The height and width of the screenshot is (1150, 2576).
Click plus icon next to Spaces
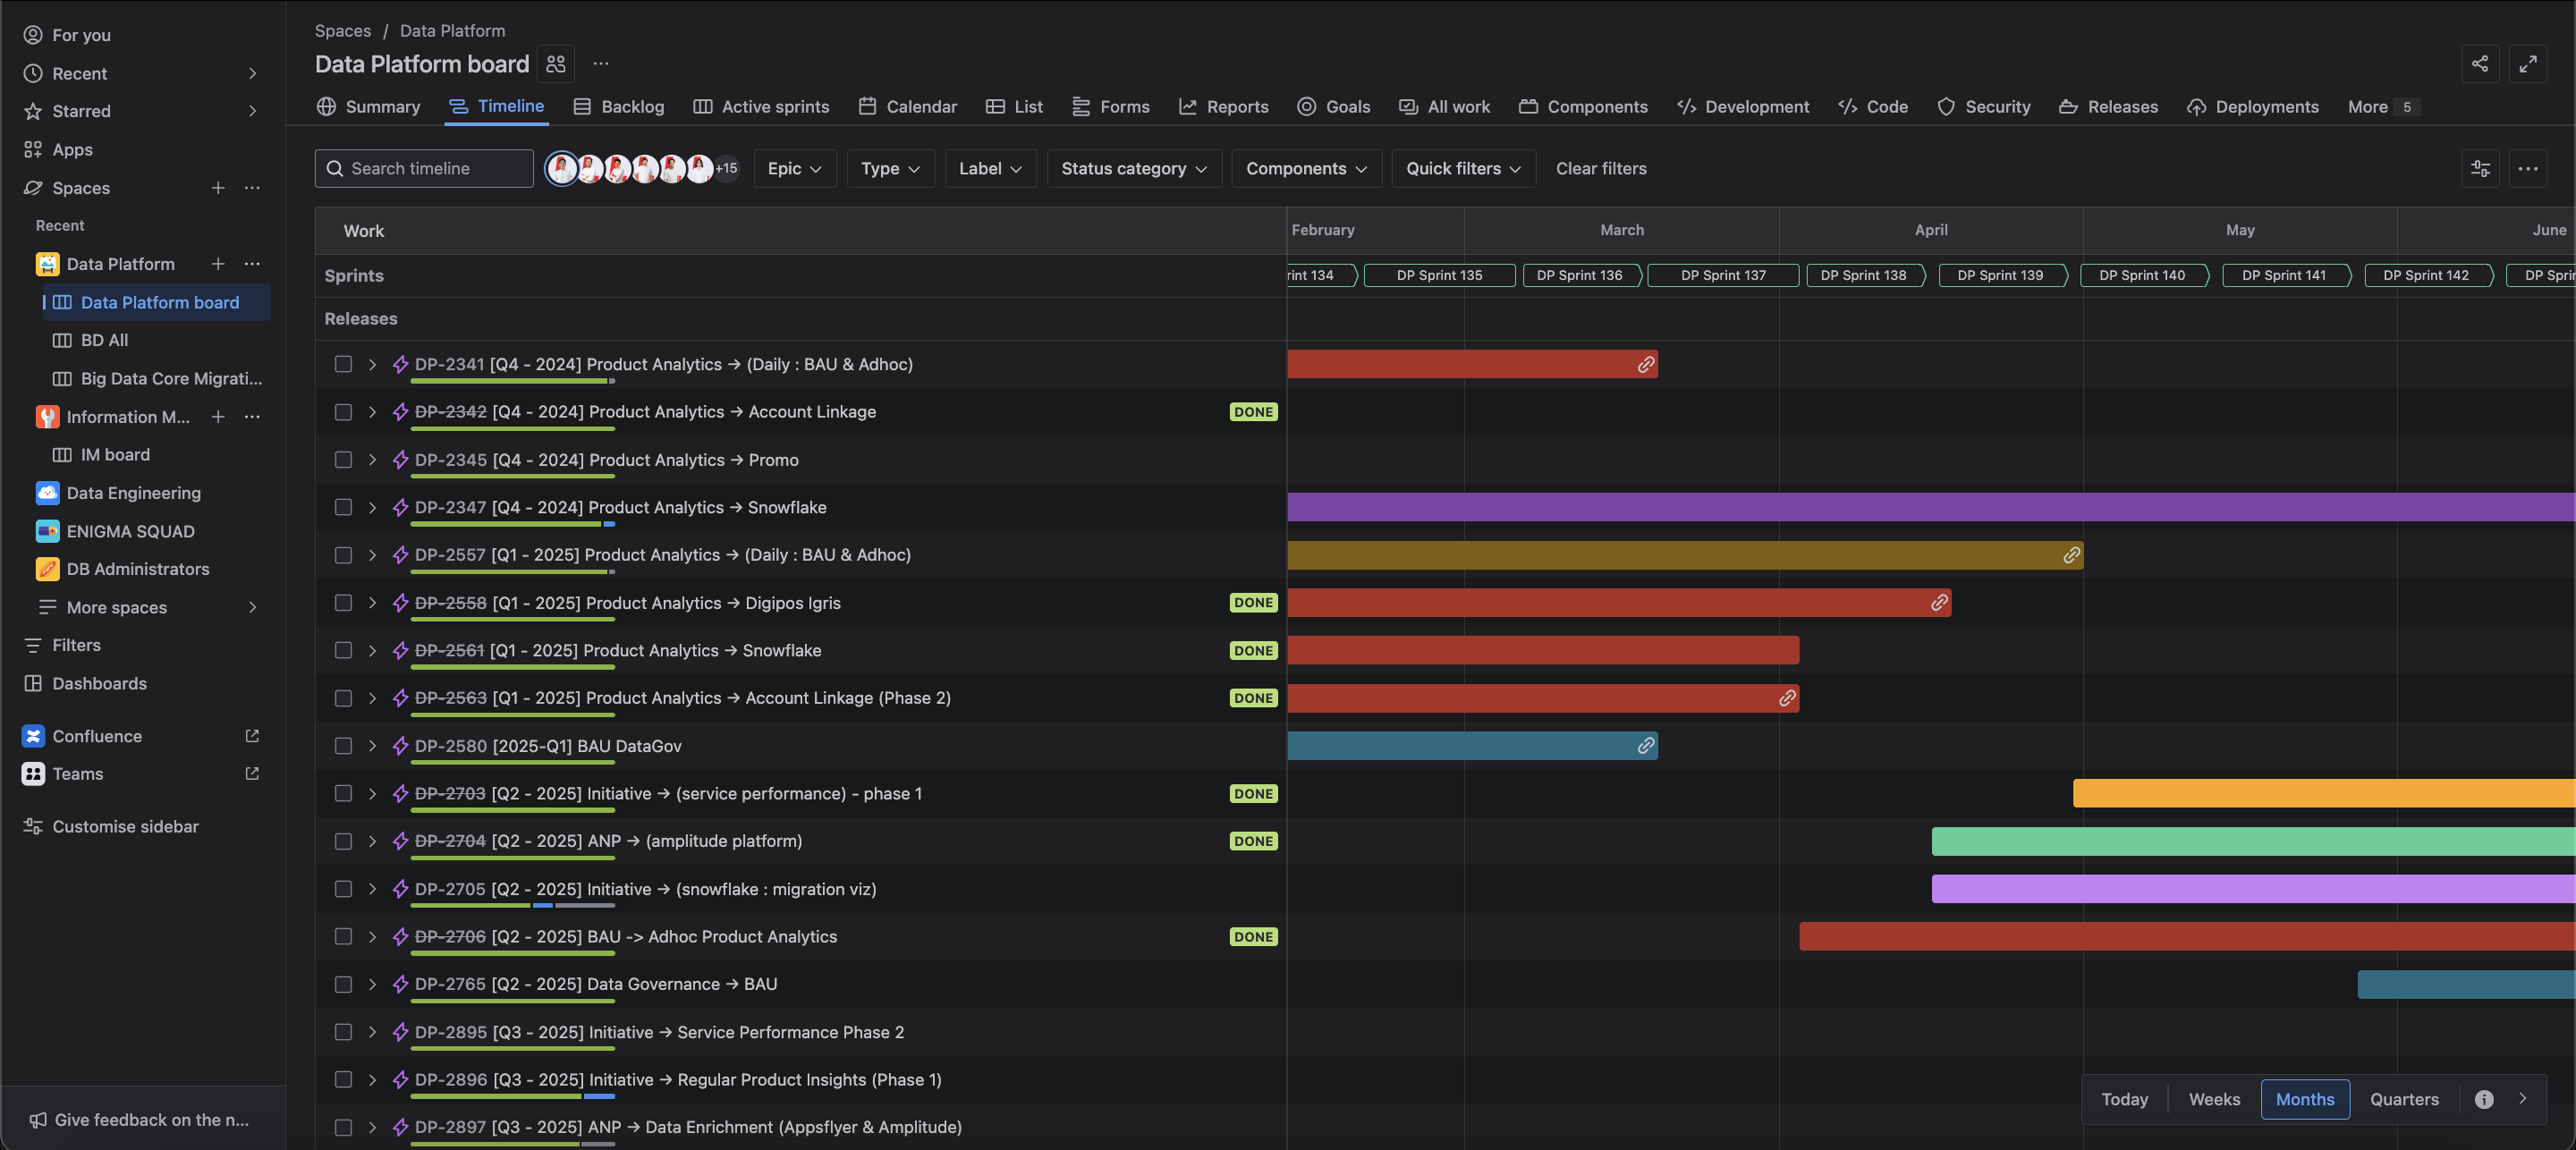[x=217, y=188]
